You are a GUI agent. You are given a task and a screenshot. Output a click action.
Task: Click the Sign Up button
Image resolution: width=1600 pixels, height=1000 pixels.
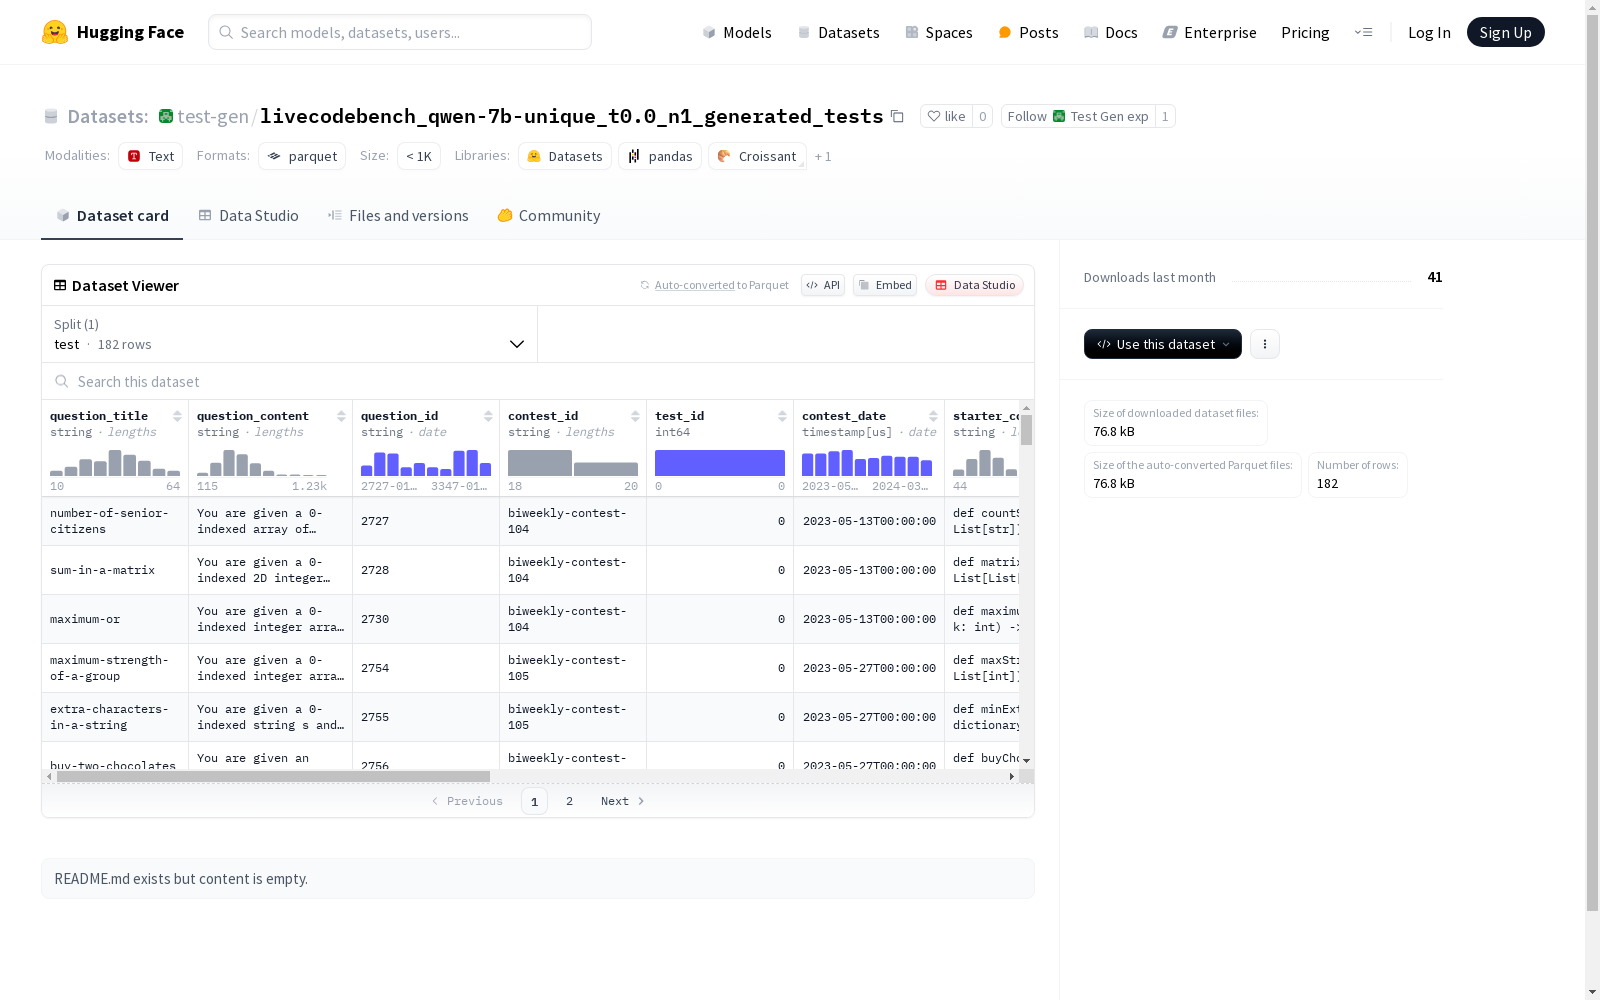(1505, 32)
